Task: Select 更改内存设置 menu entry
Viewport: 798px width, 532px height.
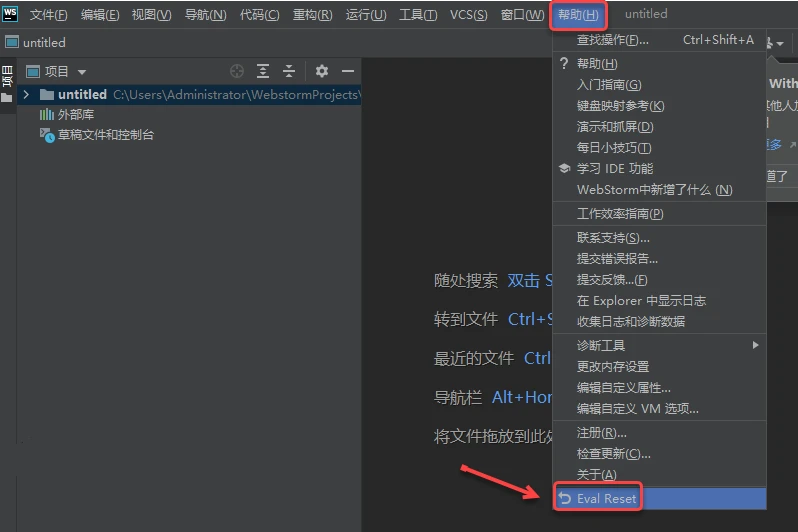Action: coord(660,367)
